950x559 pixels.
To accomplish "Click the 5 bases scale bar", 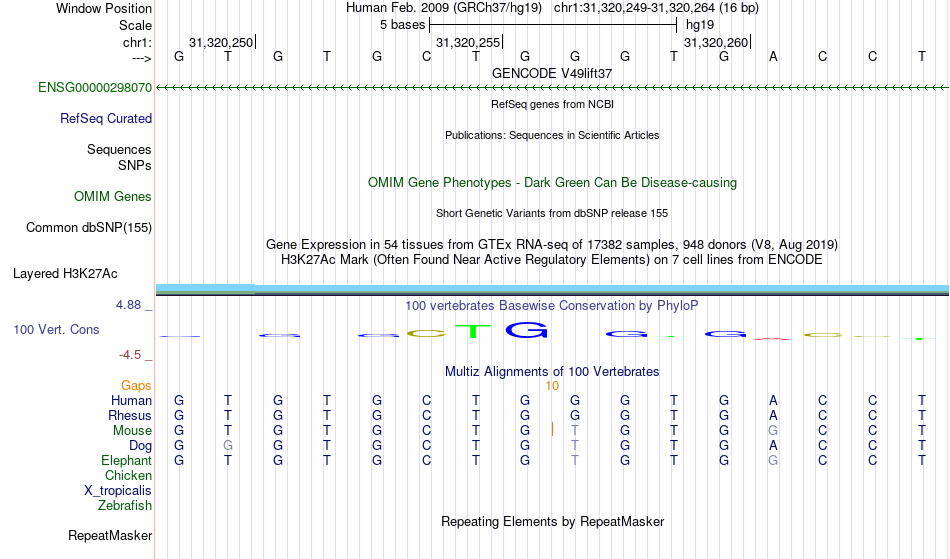I will [x=553, y=25].
